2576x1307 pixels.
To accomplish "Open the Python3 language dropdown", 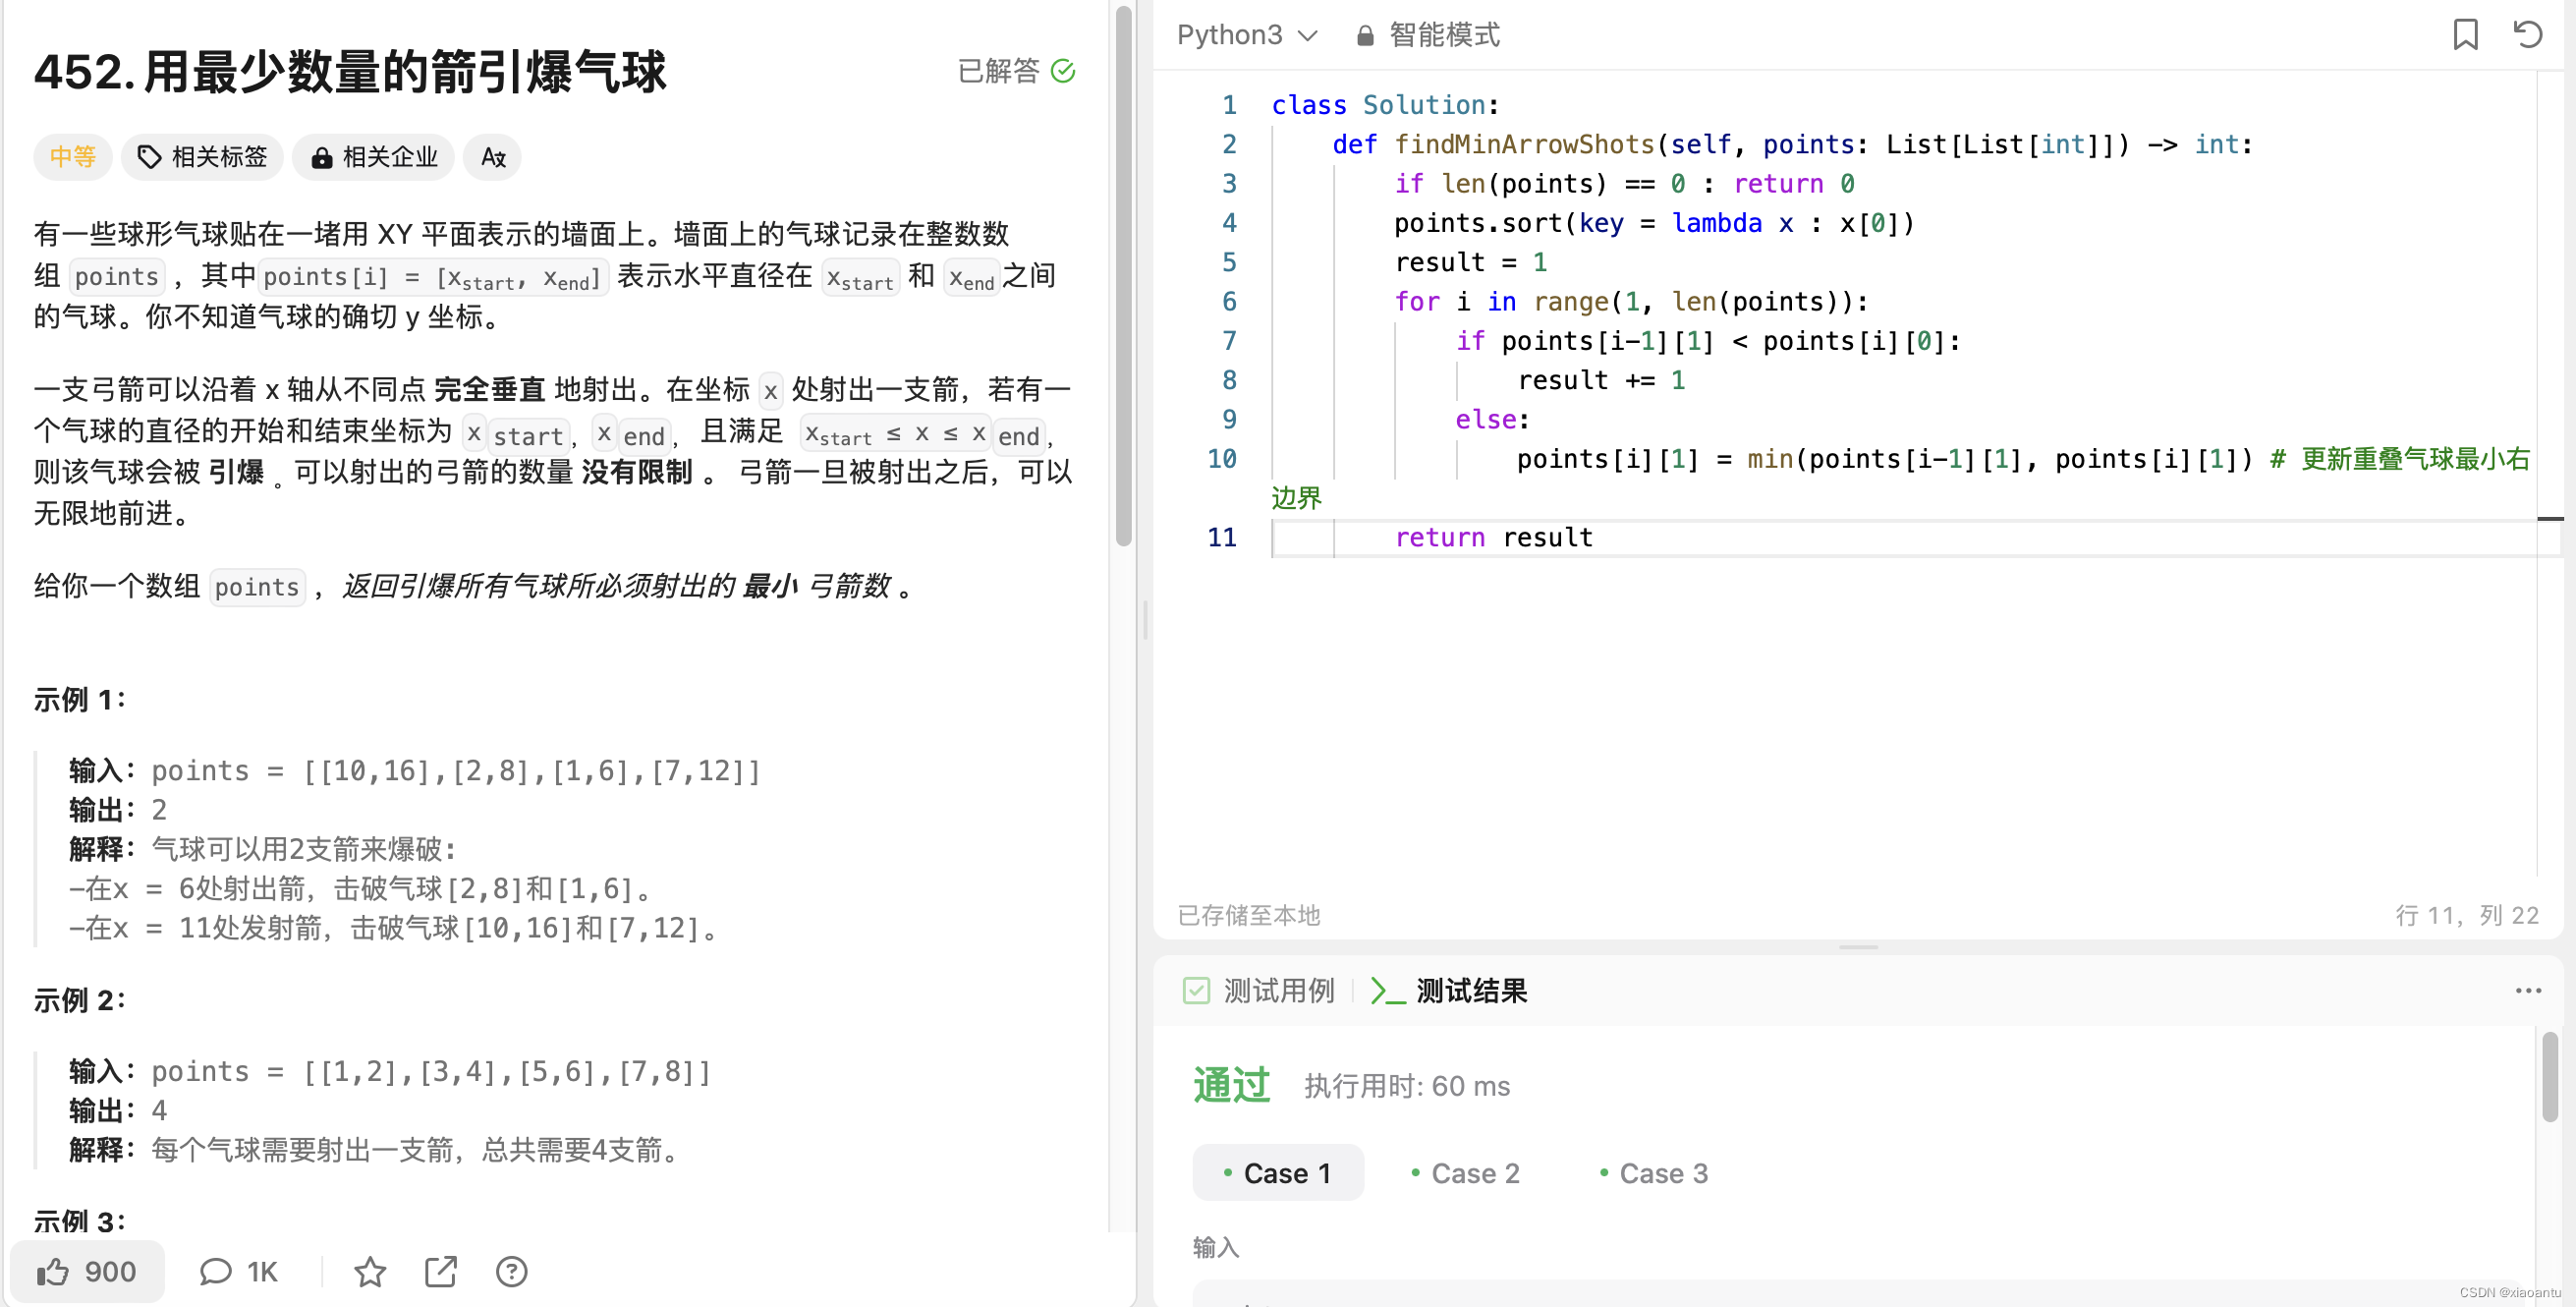I will 1246,35.
